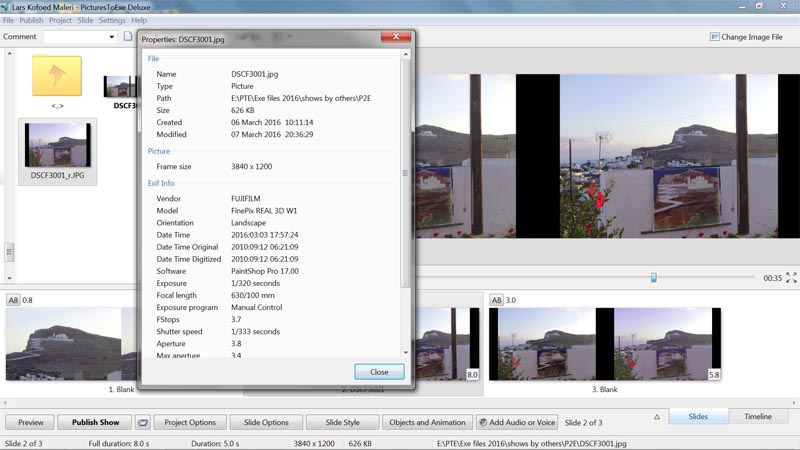The width and height of the screenshot is (800, 450).
Task: Click the AB label on slide 3
Action: [x=496, y=300]
